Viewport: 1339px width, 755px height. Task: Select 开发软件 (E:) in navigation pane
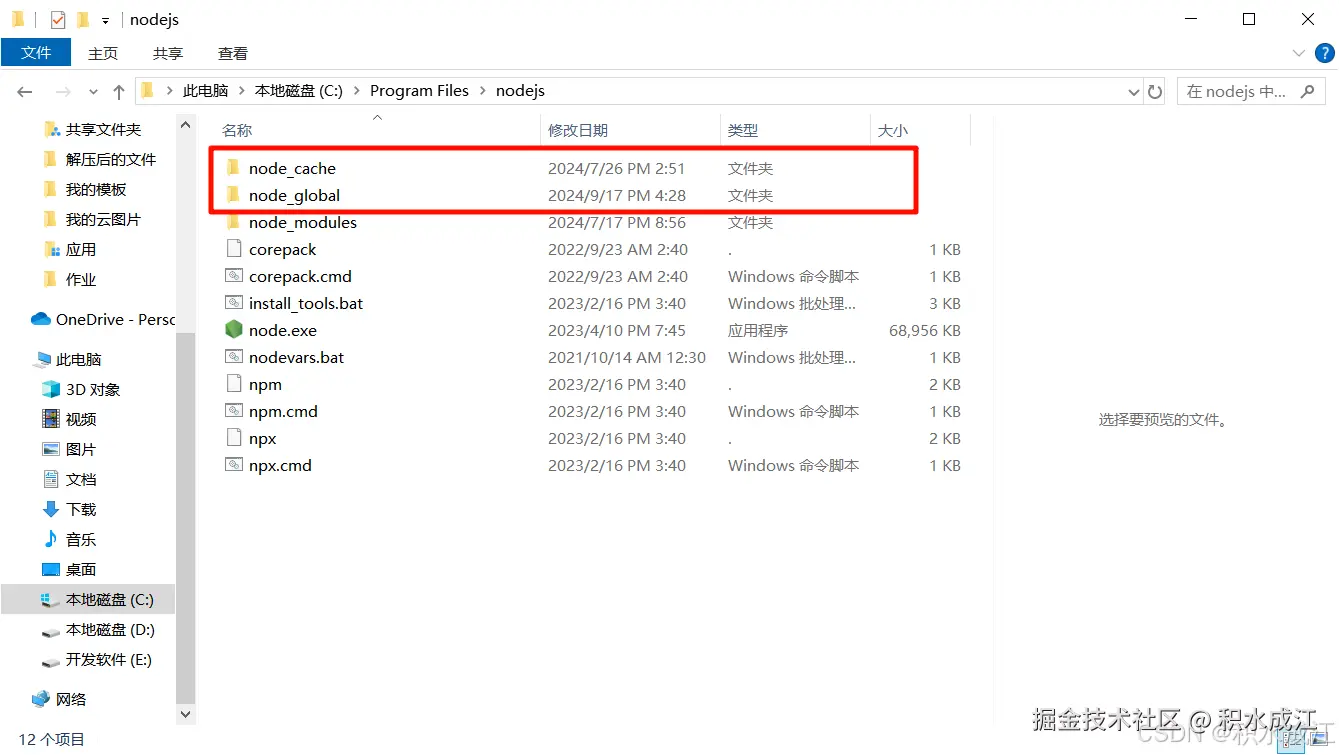[109, 659]
